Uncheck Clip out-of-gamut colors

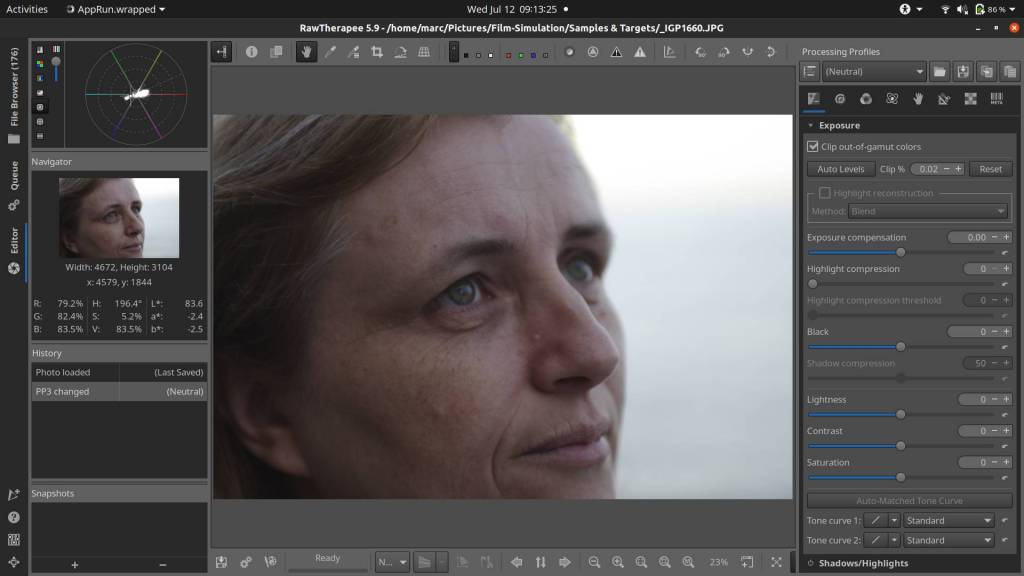[x=813, y=147]
